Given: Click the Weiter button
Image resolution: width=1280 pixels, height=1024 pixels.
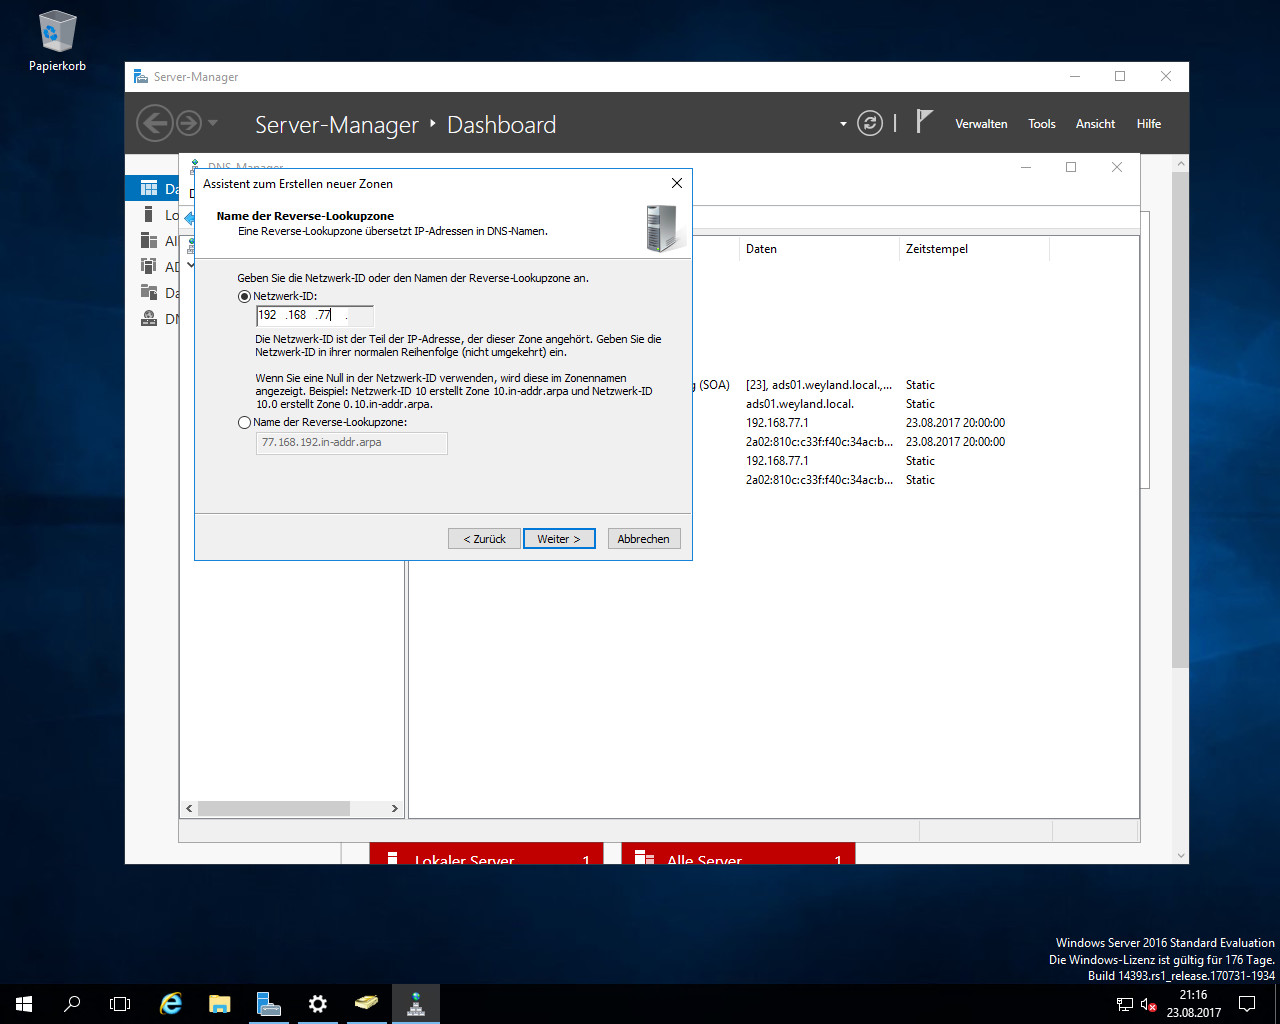Looking at the screenshot, I should (558, 539).
